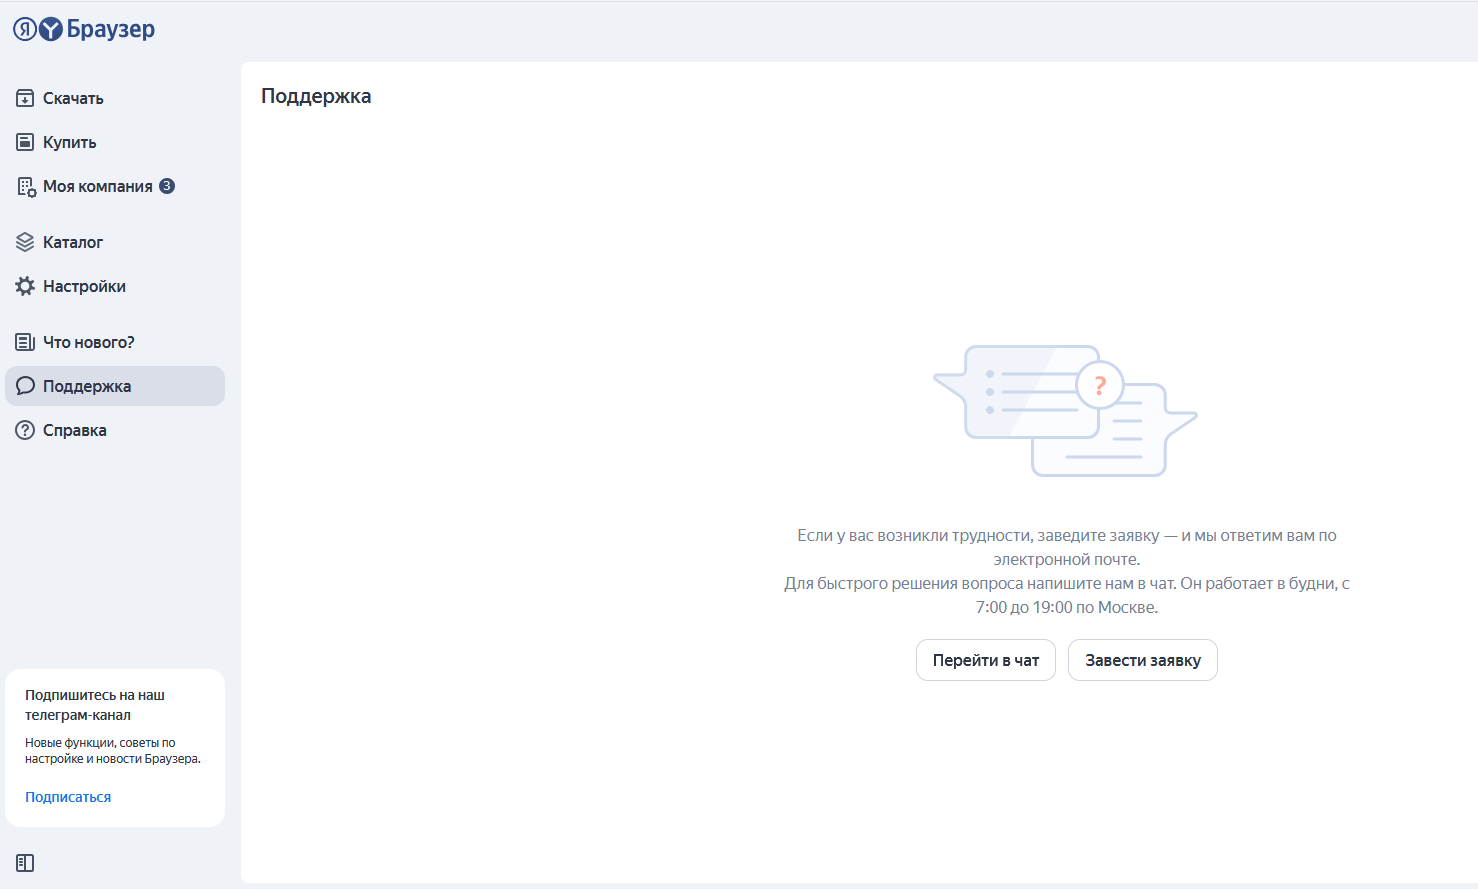Follow the Подписаться link
1478x889 pixels.
(68, 797)
